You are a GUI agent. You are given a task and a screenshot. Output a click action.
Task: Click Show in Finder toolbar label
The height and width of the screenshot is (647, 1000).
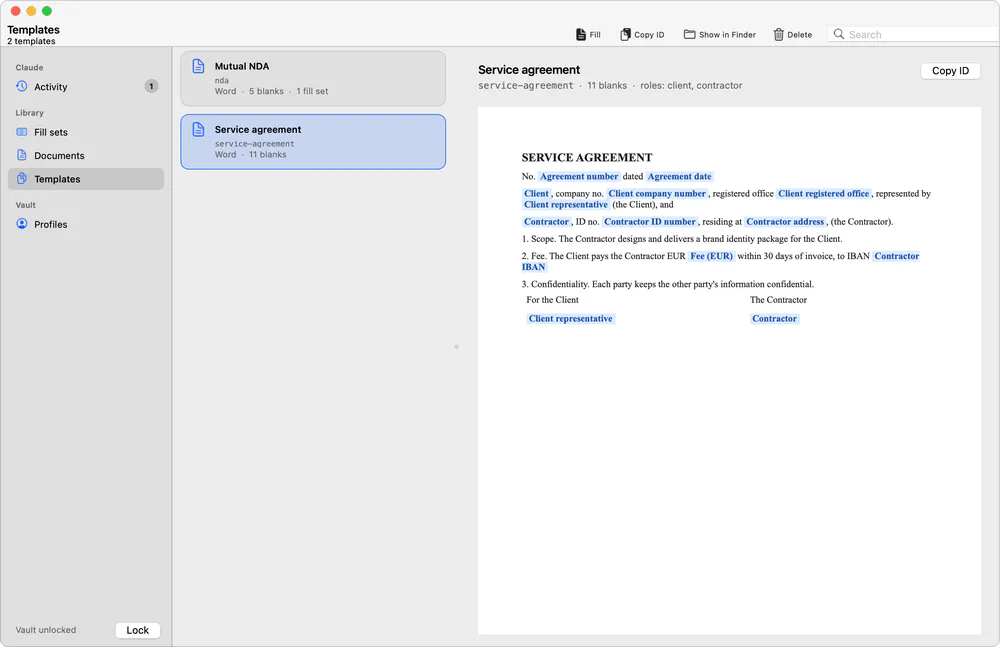pos(727,35)
